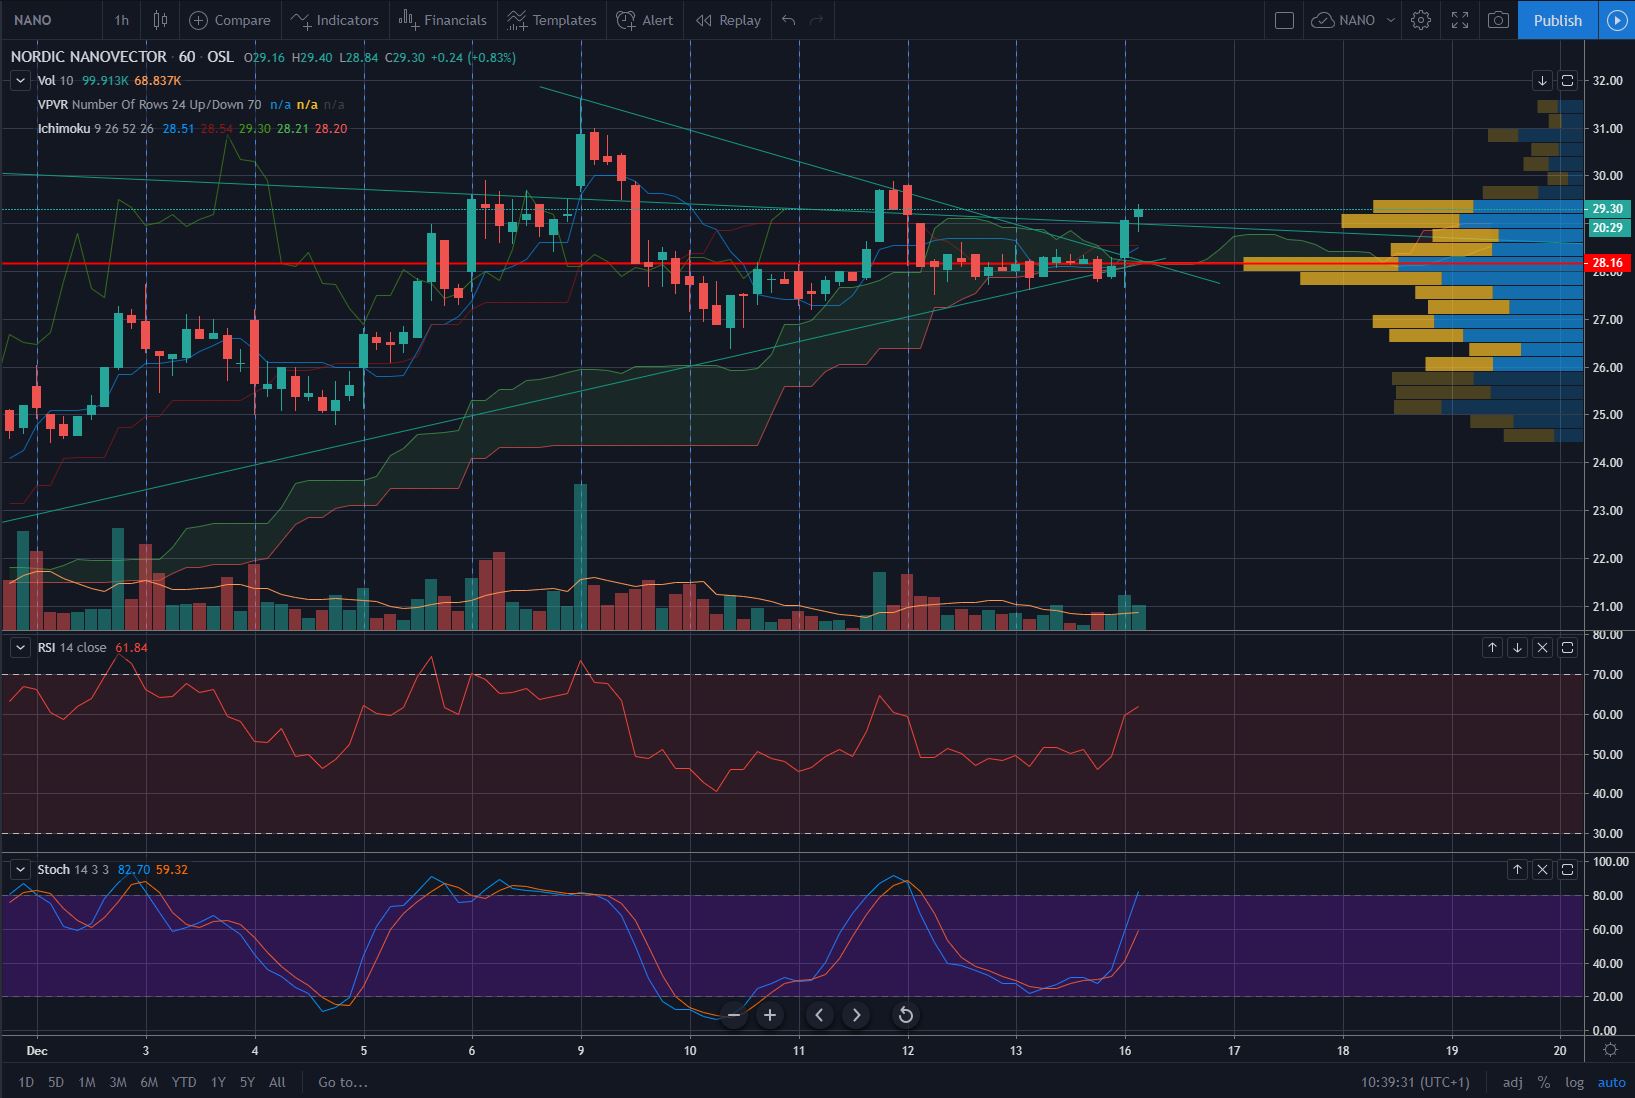The height and width of the screenshot is (1098, 1635).
Task: Collapse the main chart indicator legend
Action: point(20,81)
